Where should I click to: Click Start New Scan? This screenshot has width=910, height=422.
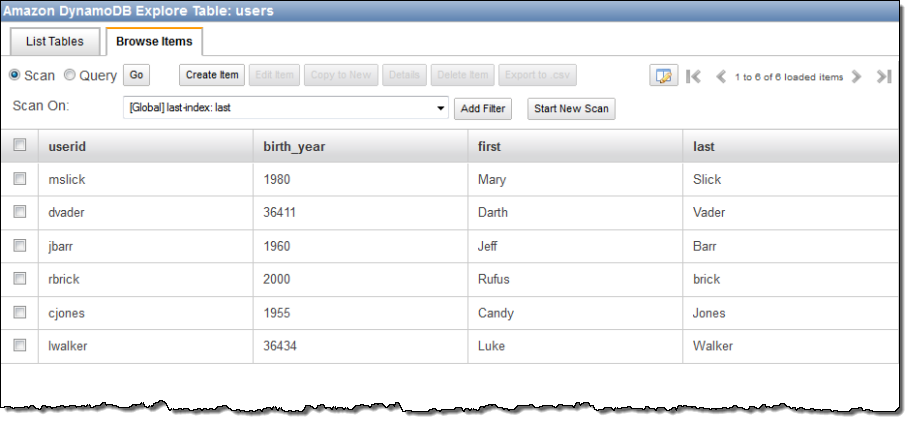(571, 108)
